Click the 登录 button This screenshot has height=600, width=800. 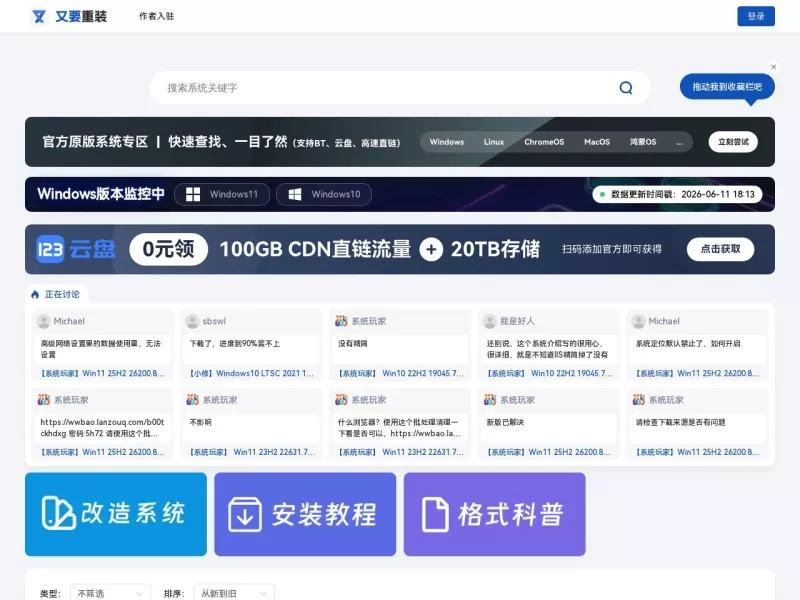[x=756, y=16]
